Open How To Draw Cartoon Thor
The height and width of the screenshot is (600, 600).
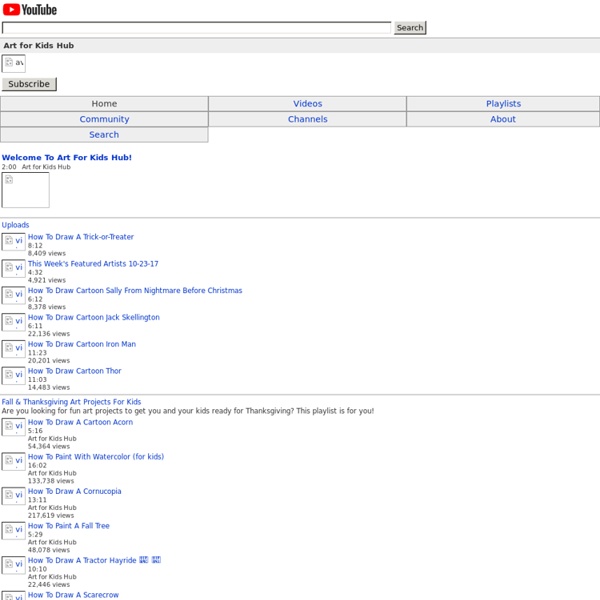[75, 370]
